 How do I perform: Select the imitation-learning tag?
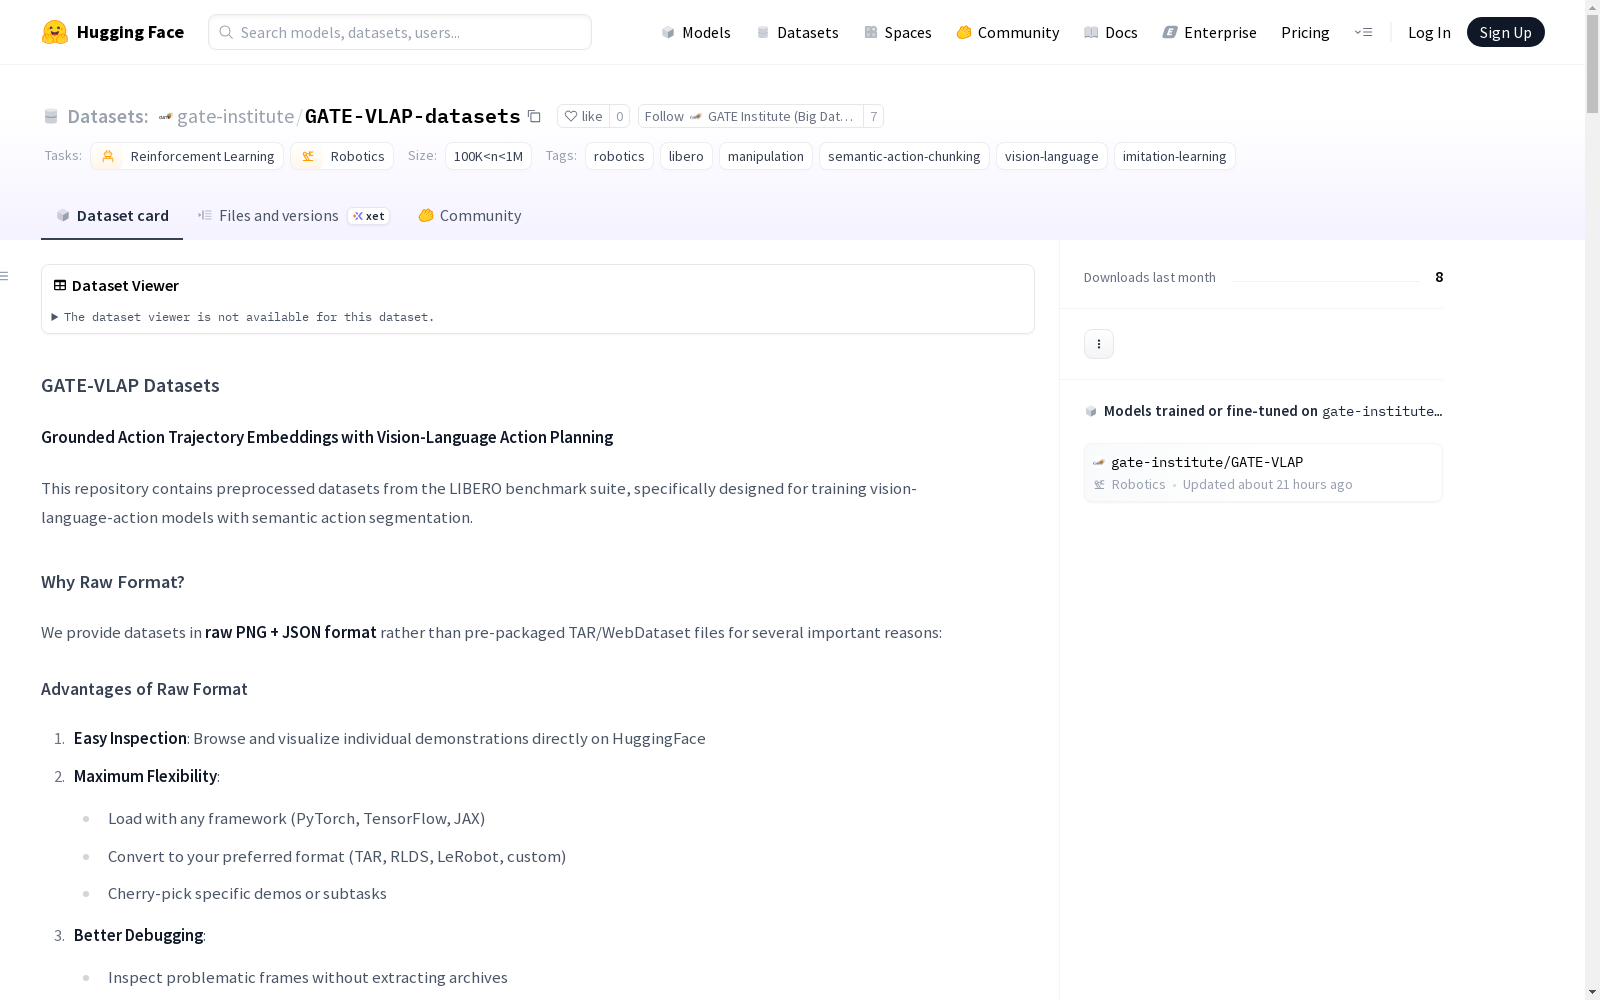click(1174, 156)
